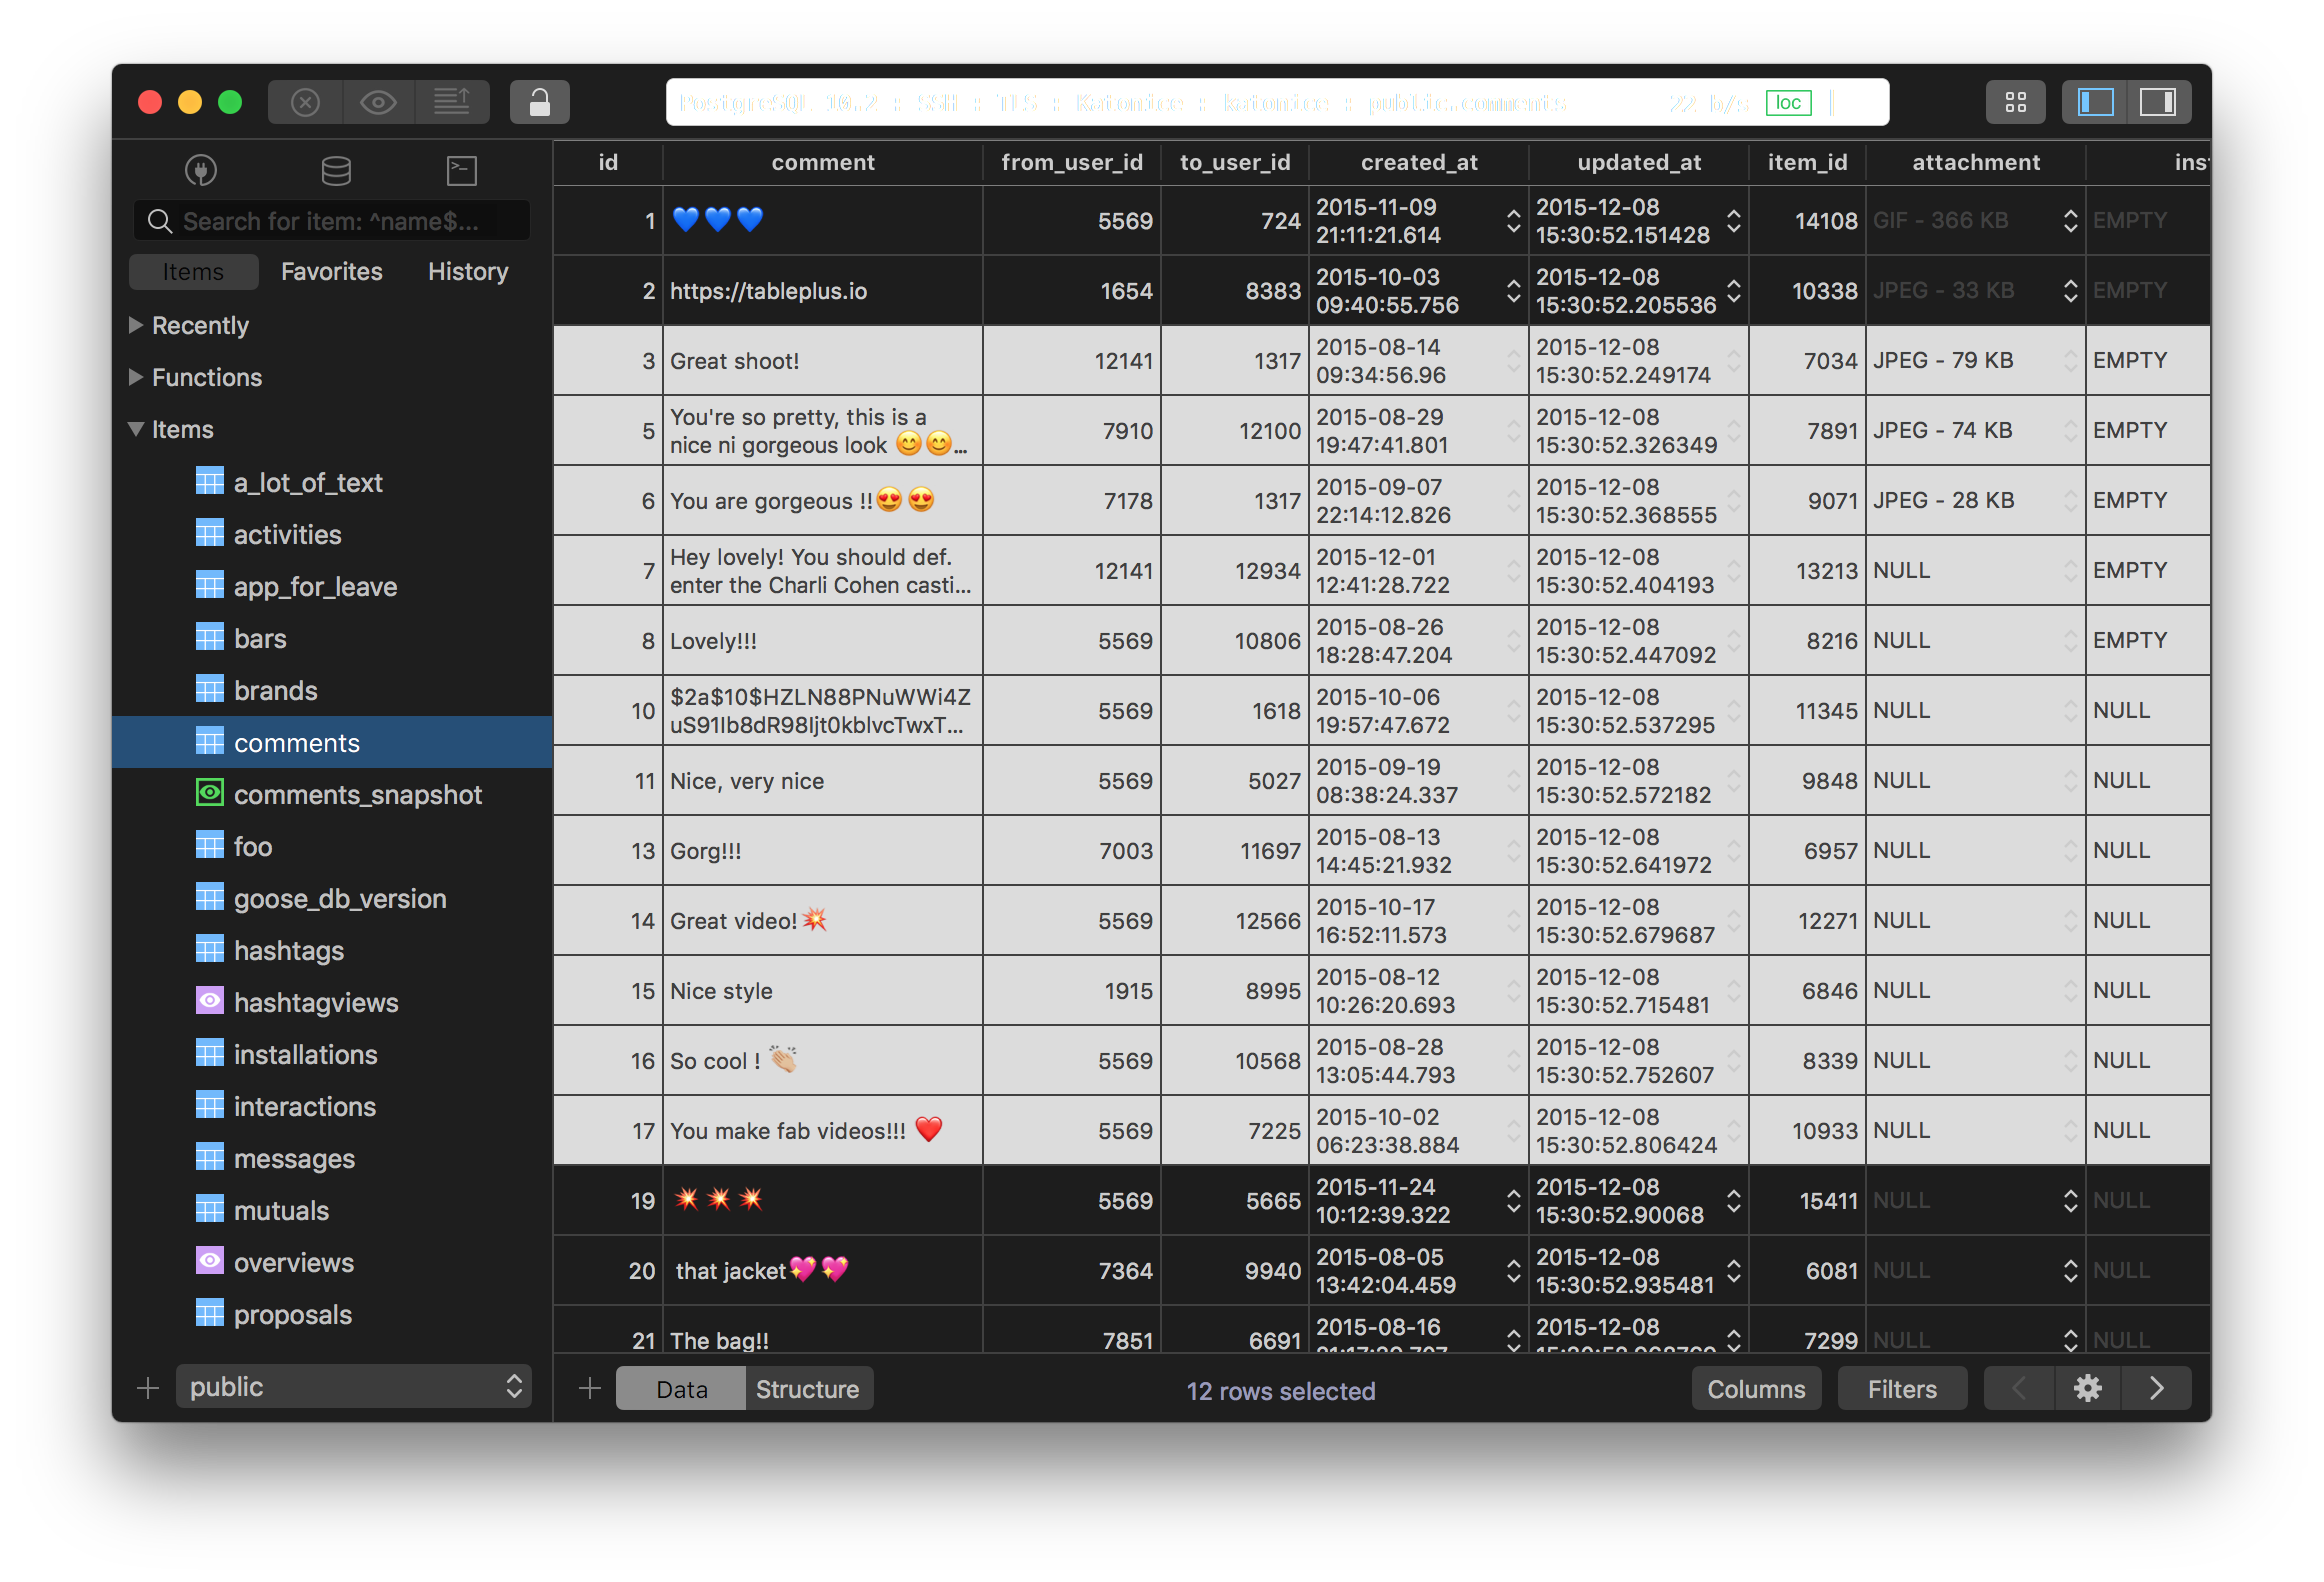2324x1582 pixels.
Task: Open the Filters panel
Action: pyautogui.click(x=1901, y=1388)
